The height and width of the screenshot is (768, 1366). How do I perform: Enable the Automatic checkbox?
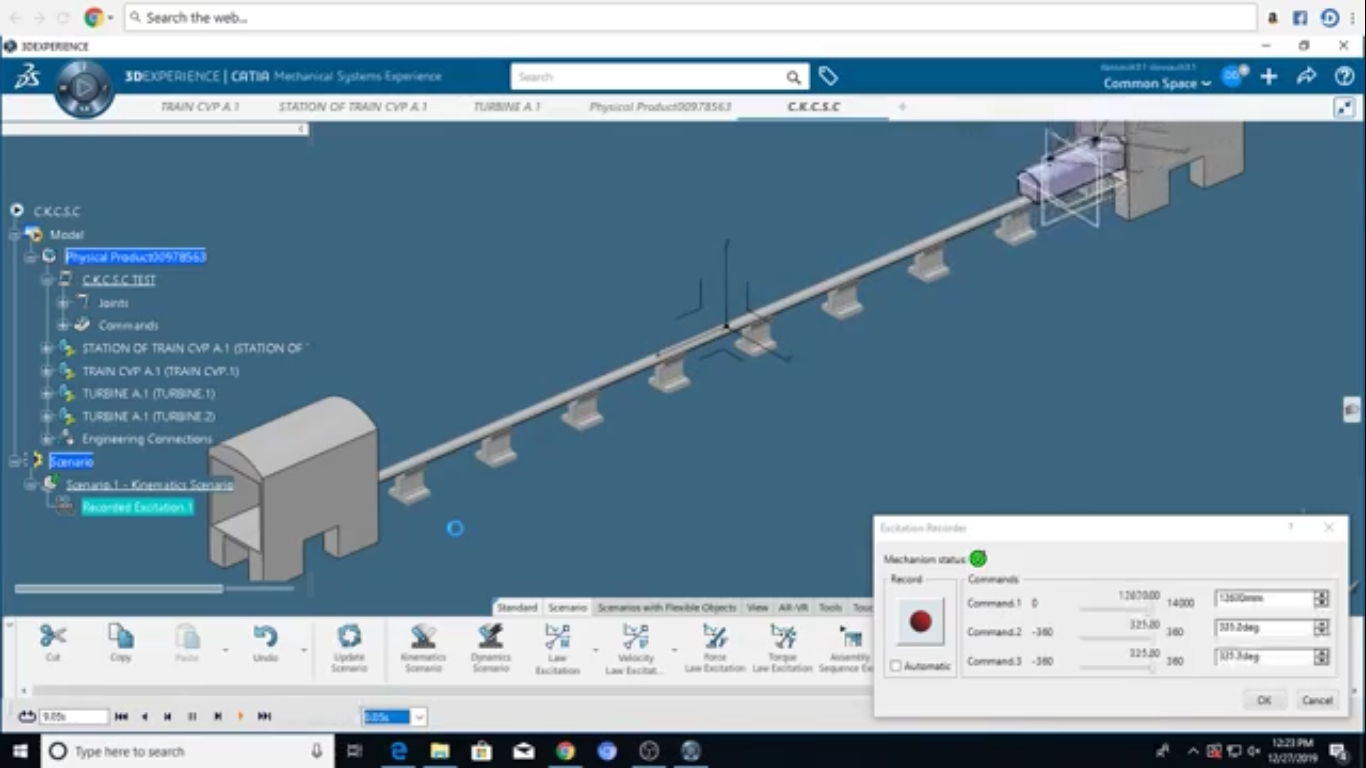(896, 666)
